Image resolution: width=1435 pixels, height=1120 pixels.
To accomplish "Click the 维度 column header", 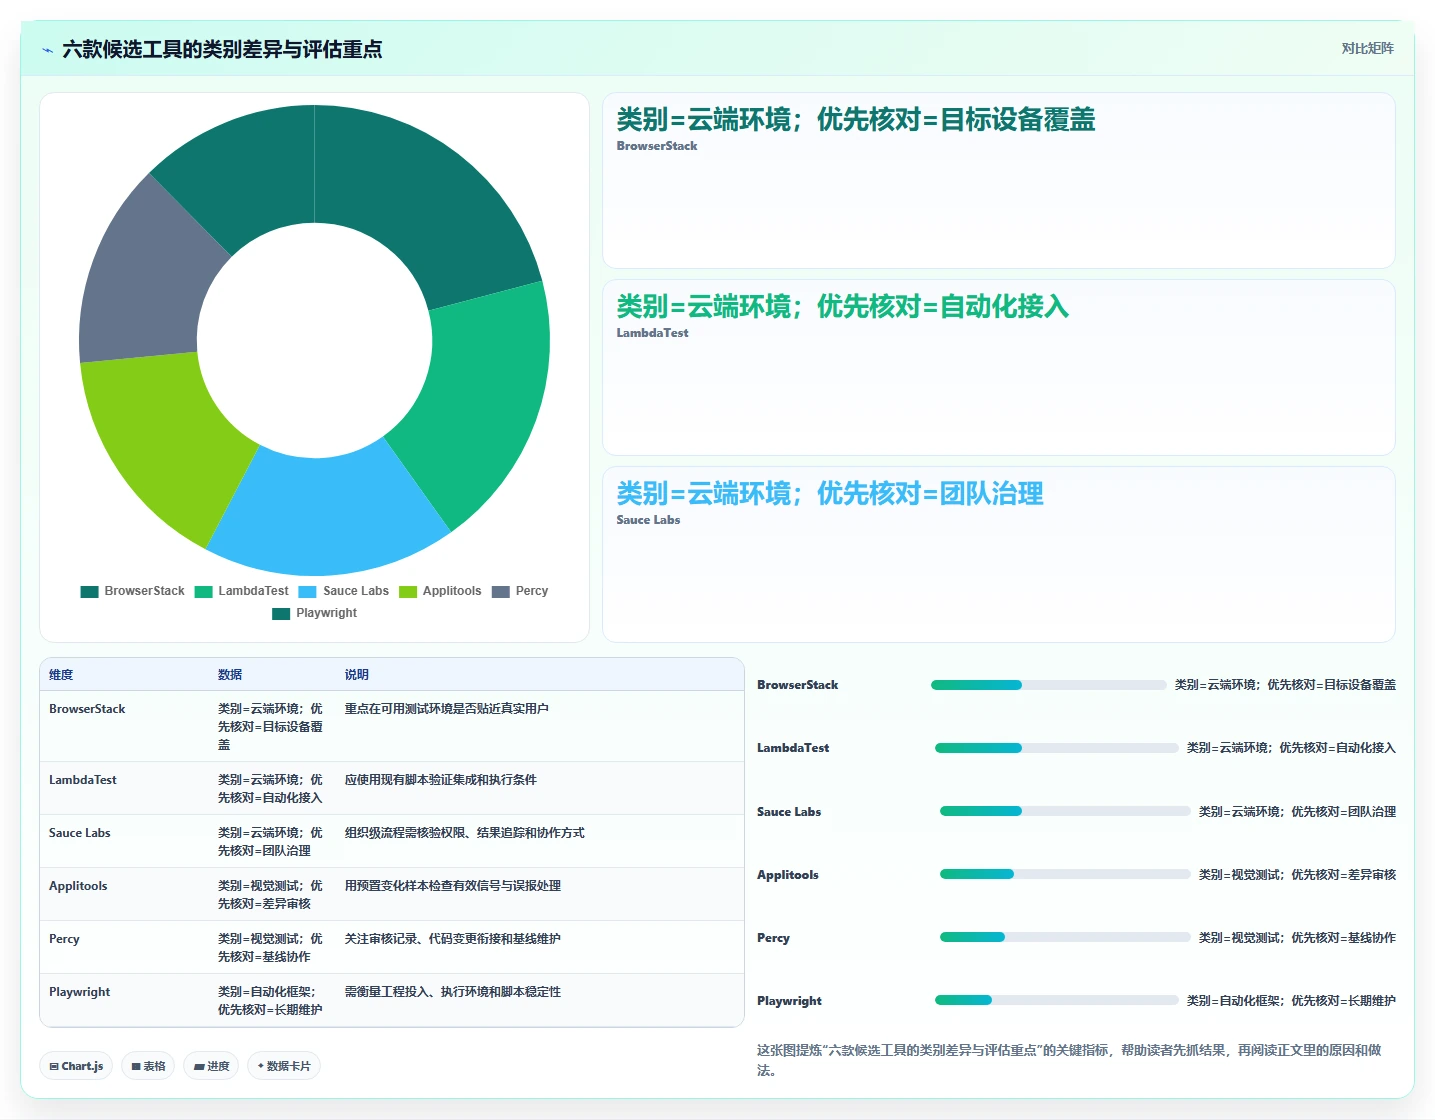I will [61, 675].
